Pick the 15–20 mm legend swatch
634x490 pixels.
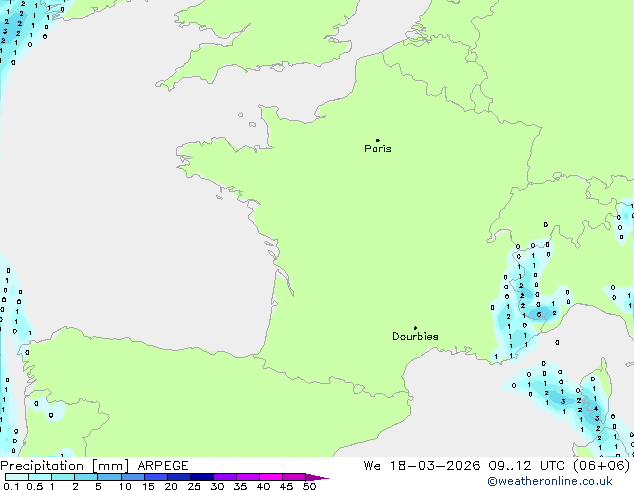click(x=155, y=477)
